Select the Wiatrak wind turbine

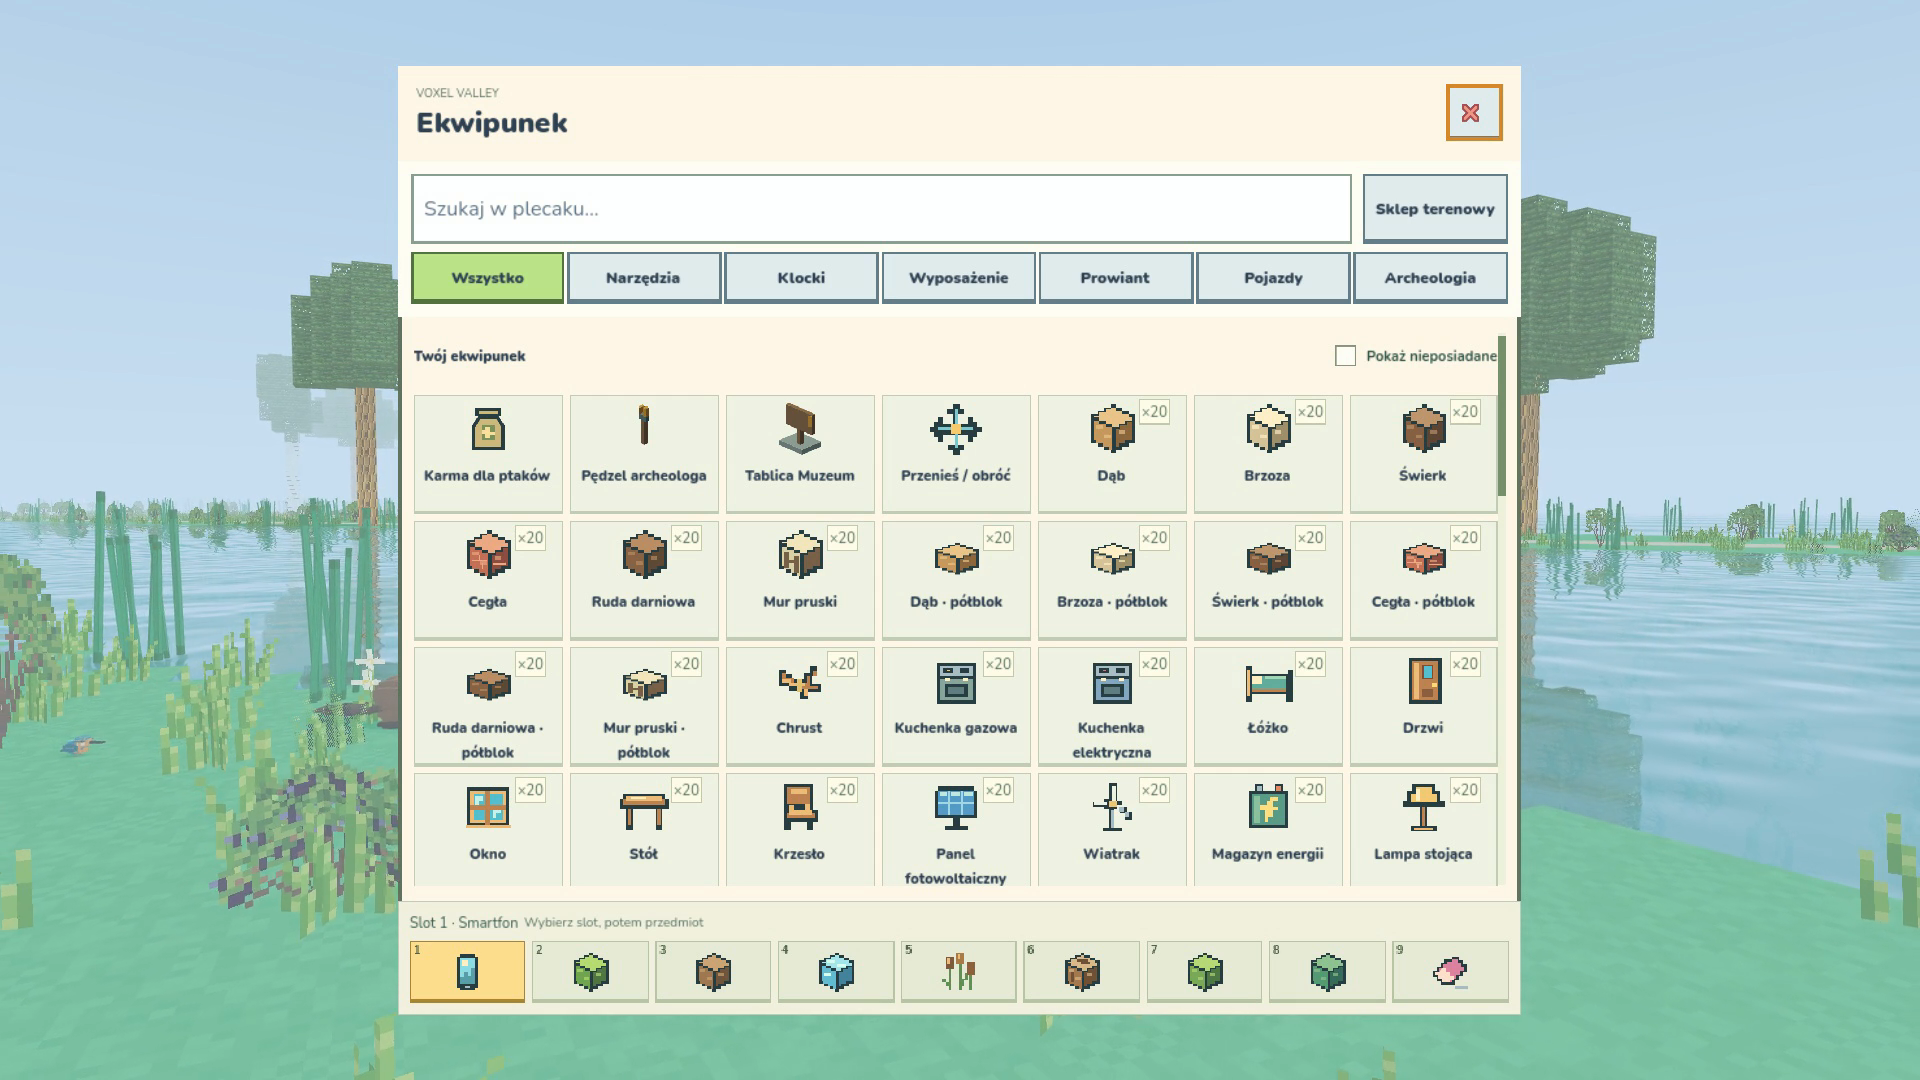coord(1112,829)
